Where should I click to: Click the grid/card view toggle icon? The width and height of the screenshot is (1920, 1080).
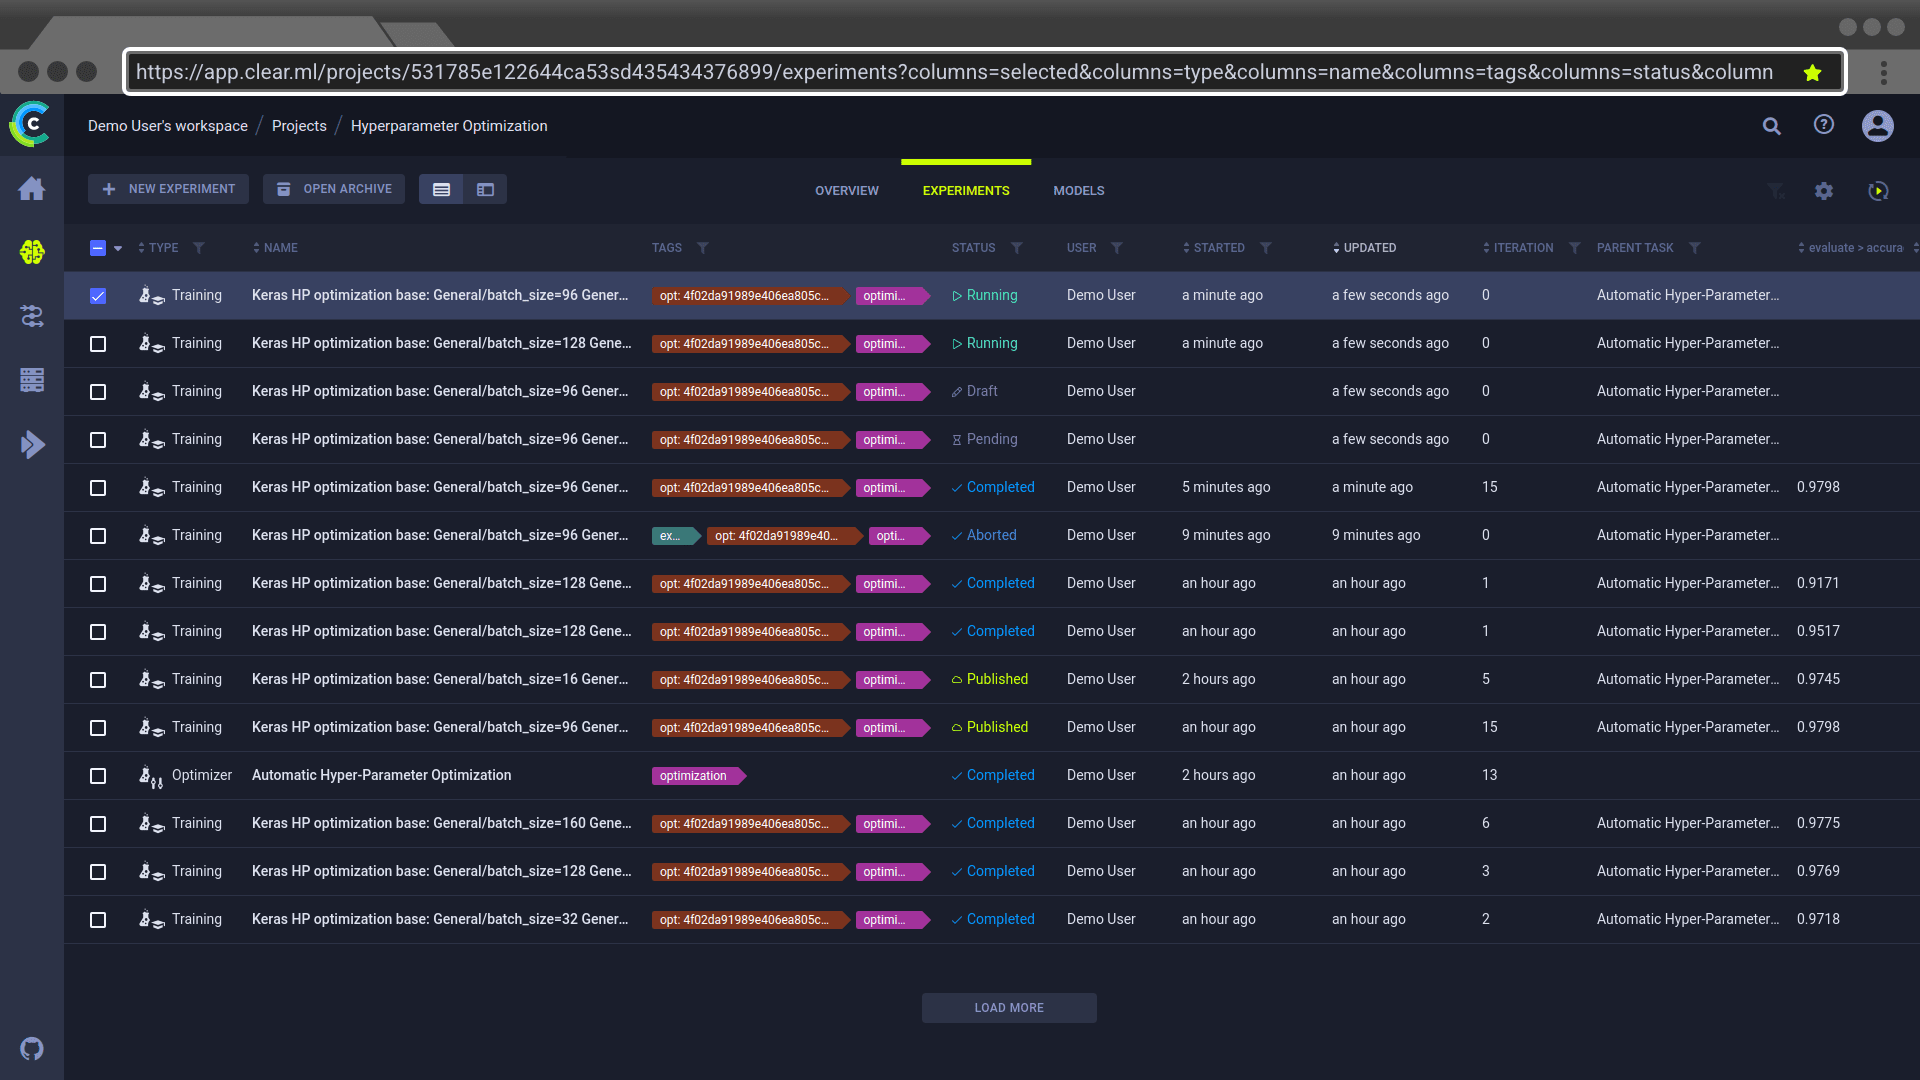[485, 189]
